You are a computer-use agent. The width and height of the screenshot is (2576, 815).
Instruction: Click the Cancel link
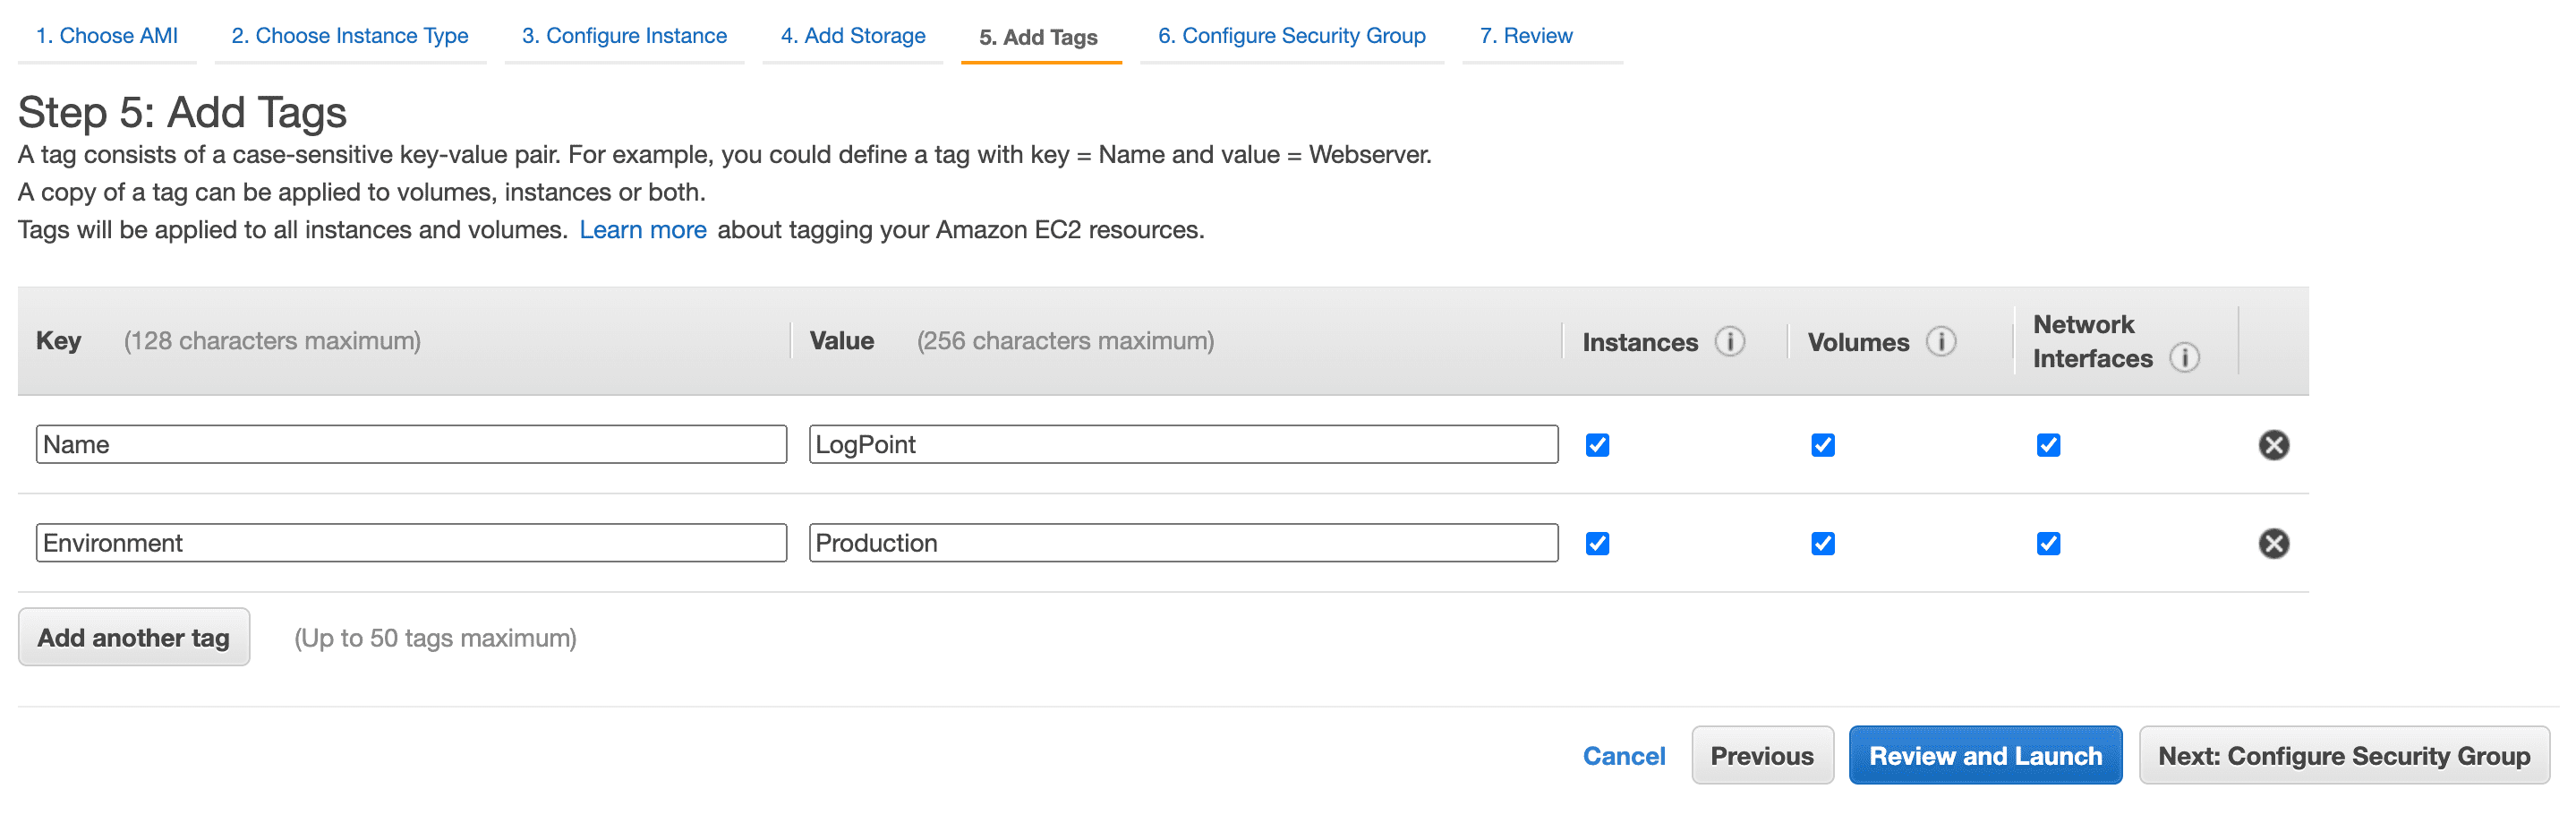tap(1624, 755)
